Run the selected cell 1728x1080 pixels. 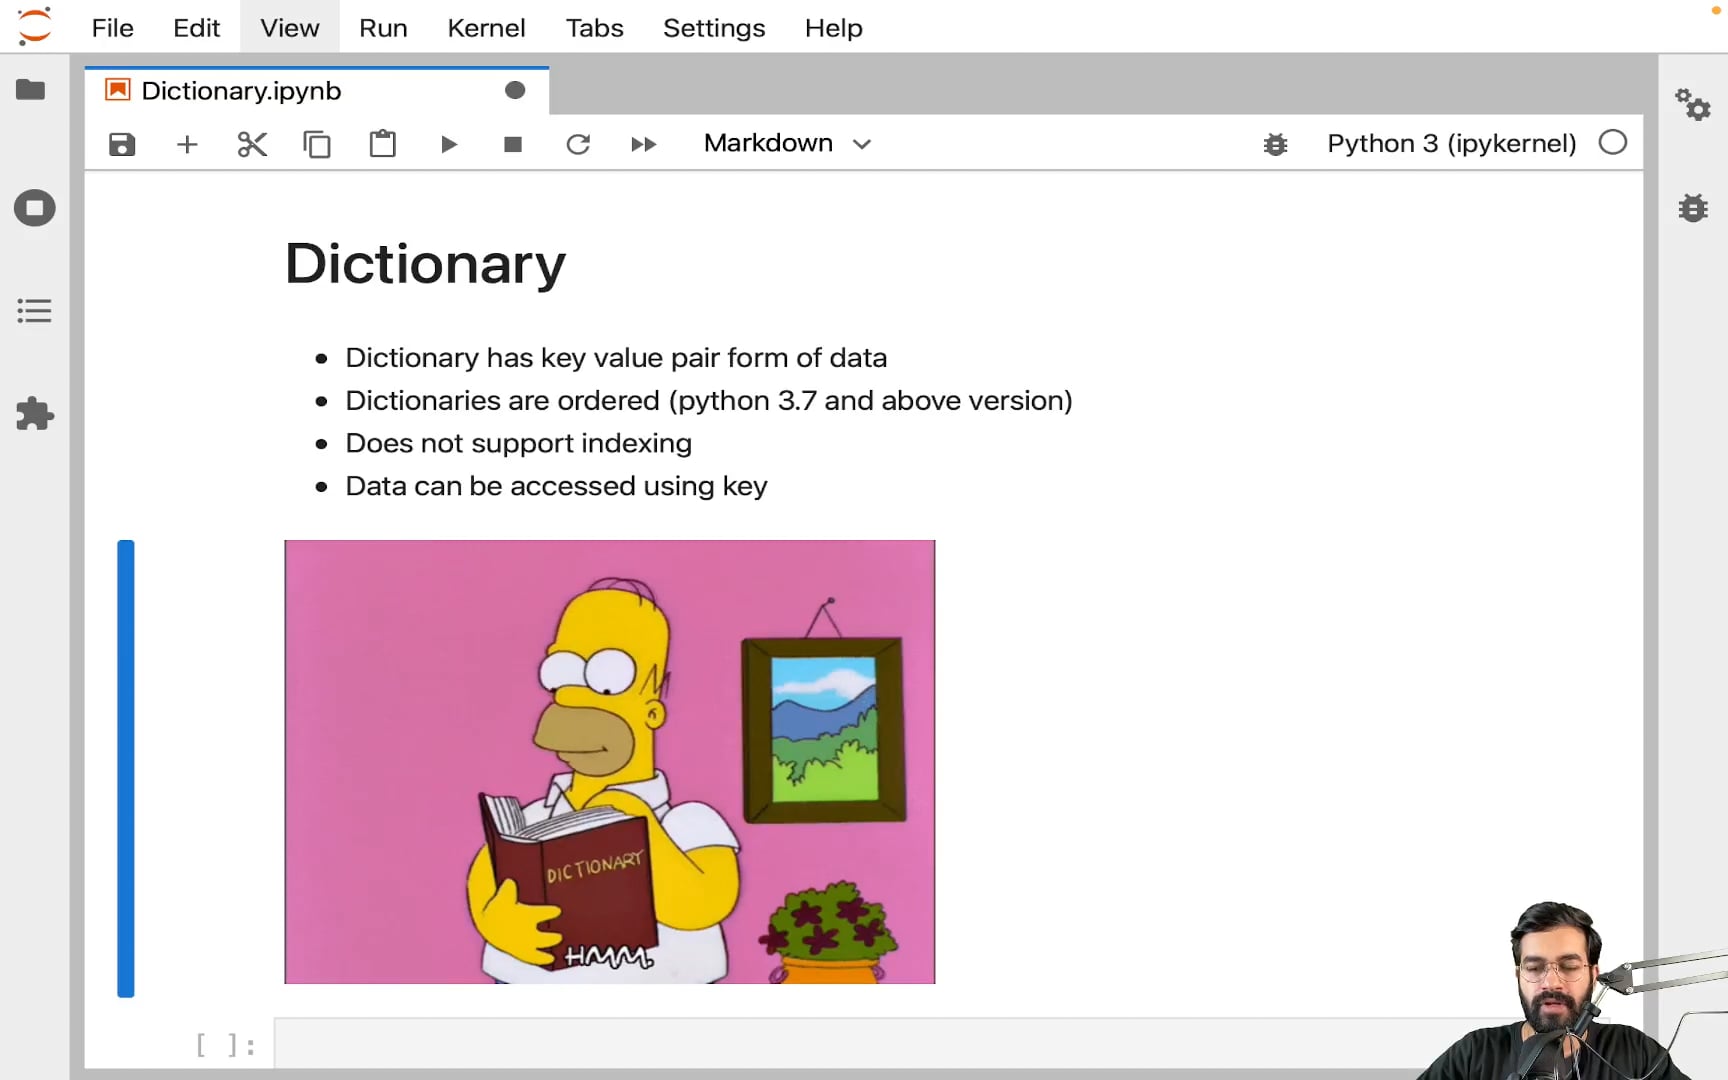(449, 145)
